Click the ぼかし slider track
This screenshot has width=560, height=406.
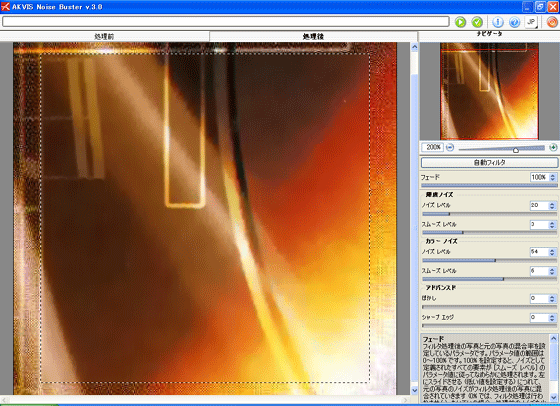489,307
